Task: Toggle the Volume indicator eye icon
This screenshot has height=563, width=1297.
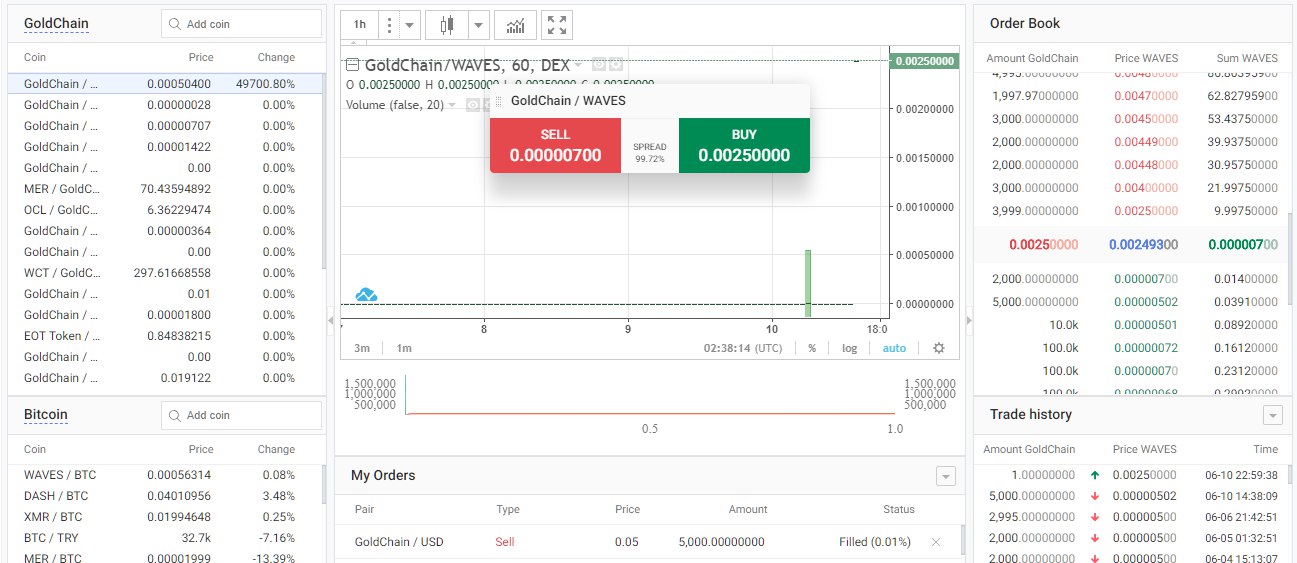Action: click(x=473, y=104)
